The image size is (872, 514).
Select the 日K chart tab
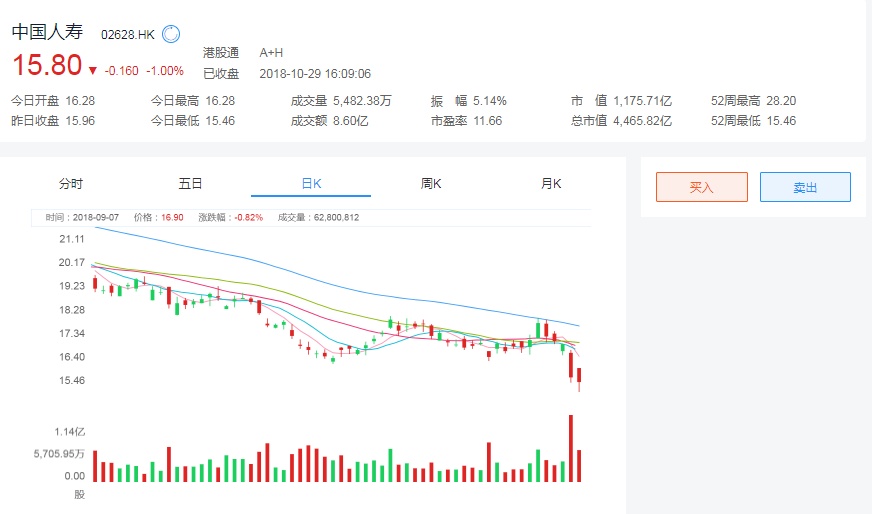pos(311,184)
